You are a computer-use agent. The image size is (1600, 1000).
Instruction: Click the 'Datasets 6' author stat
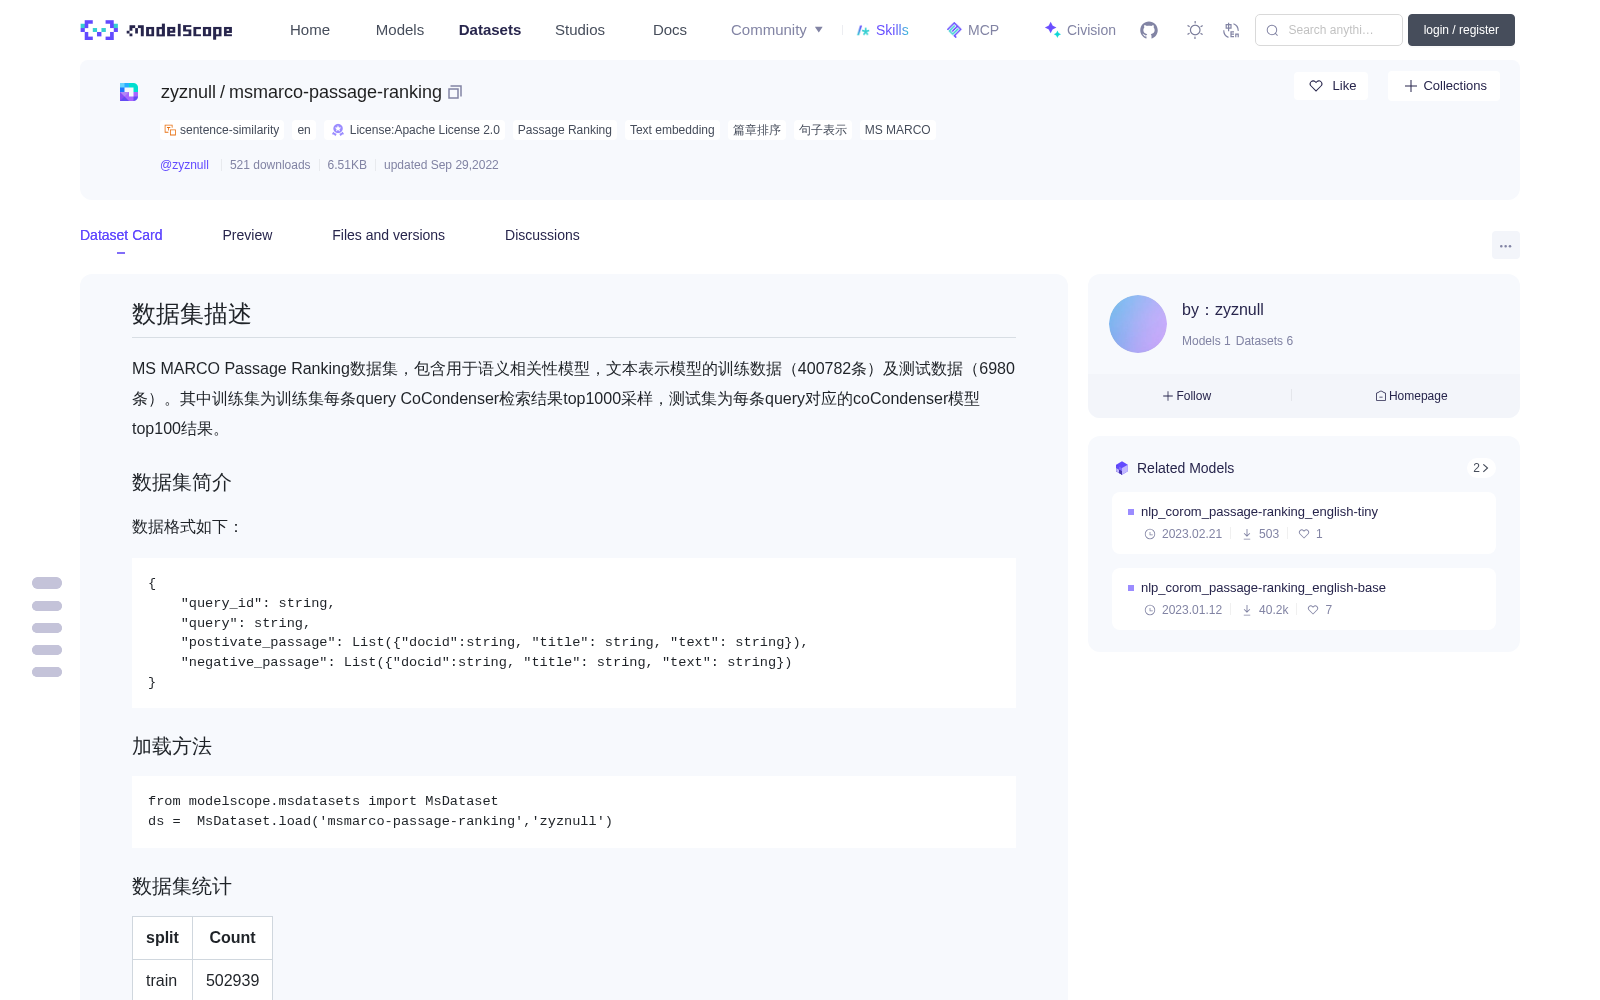pos(1264,341)
